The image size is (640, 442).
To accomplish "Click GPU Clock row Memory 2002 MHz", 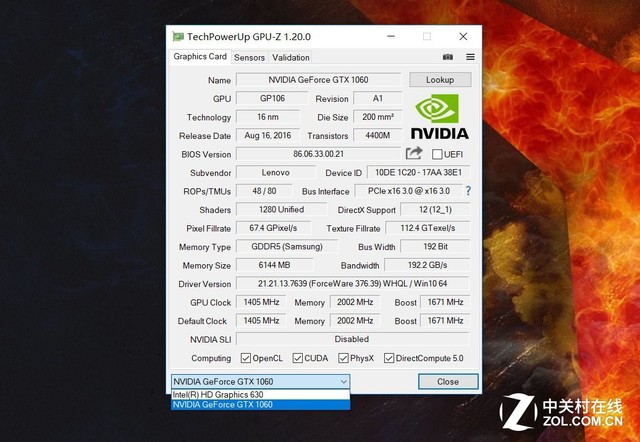I will coord(355,302).
